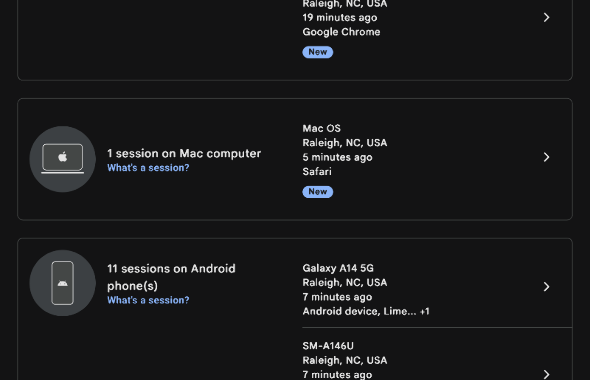This screenshot has width=590, height=380.
Task: Click the New badge below Google Chrome
Action: tap(318, 52)
